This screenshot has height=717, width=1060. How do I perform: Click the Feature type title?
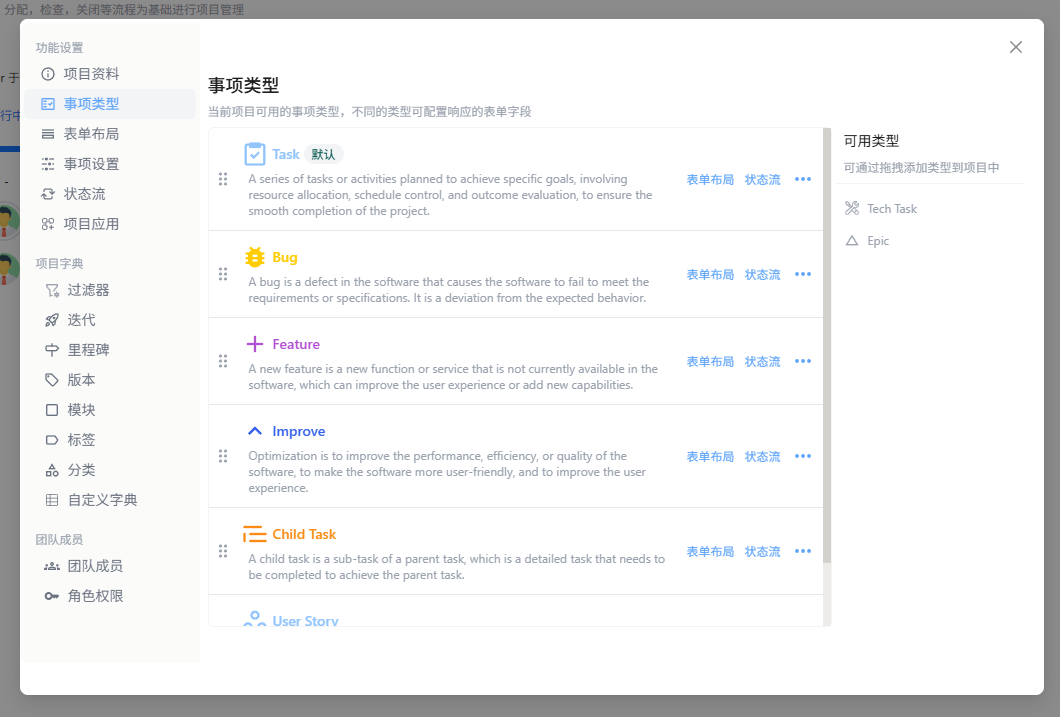click(296, 345)
